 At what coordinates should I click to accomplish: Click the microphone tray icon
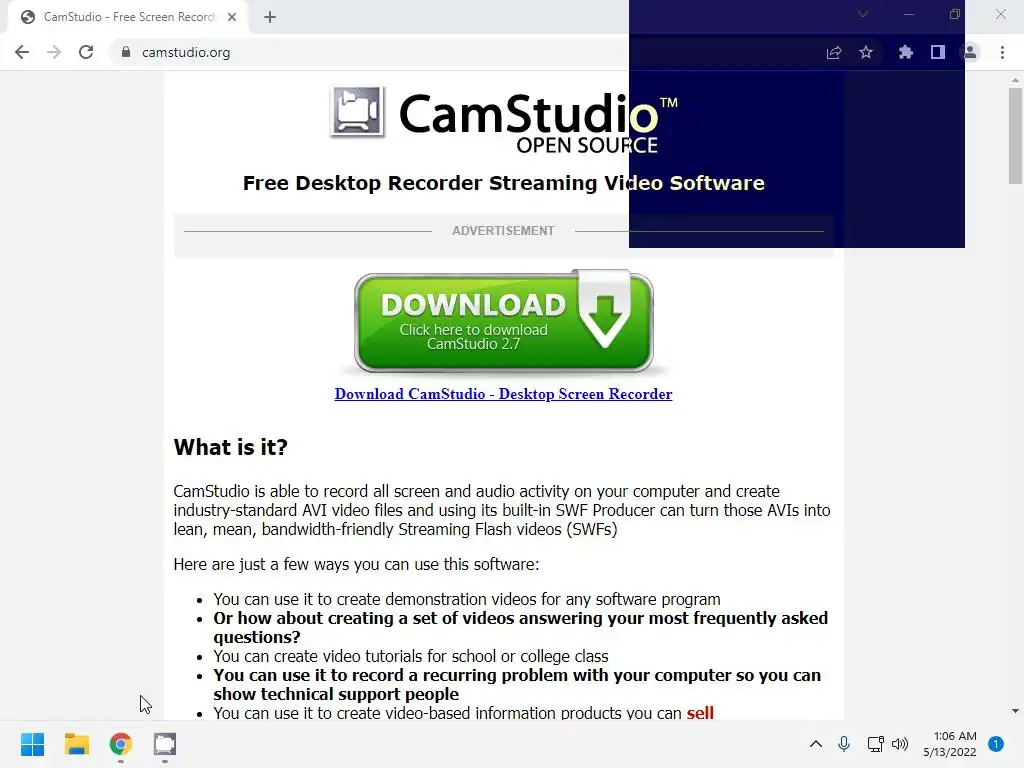pos(844,744)
